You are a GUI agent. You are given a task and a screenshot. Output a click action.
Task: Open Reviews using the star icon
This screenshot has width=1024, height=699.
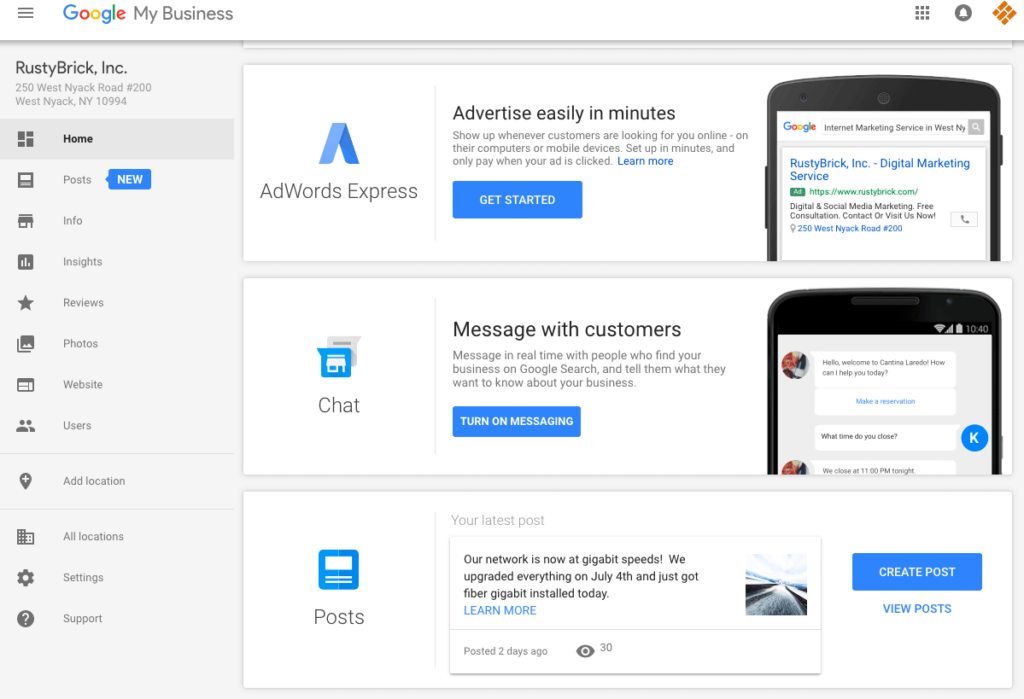click(x=27, y=302)
